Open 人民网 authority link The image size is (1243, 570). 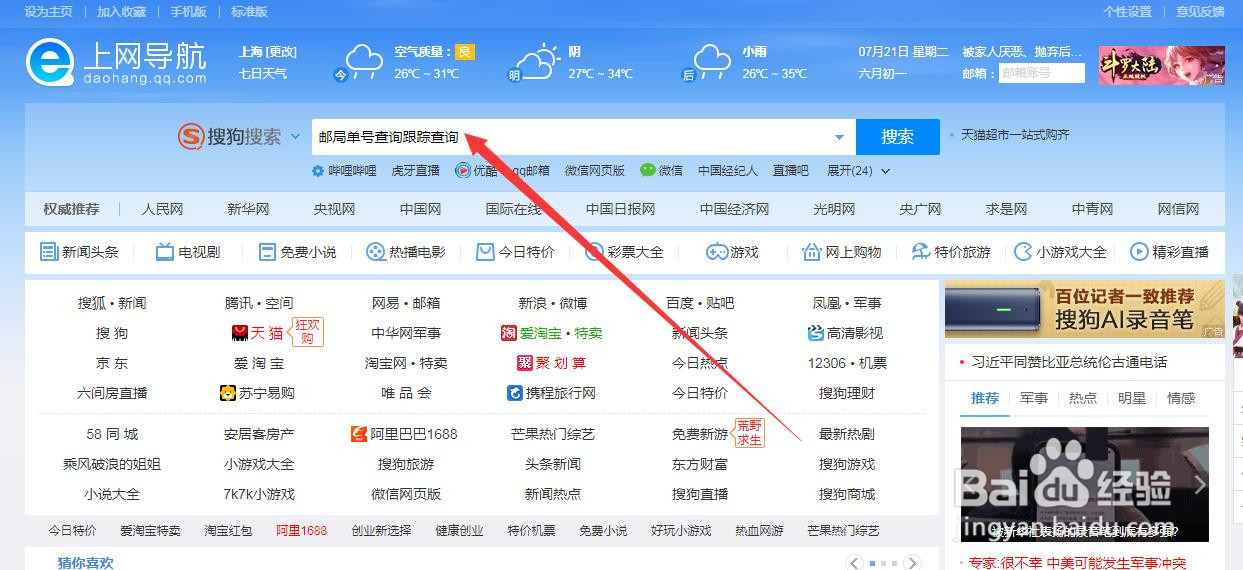(x=162, y=209)
